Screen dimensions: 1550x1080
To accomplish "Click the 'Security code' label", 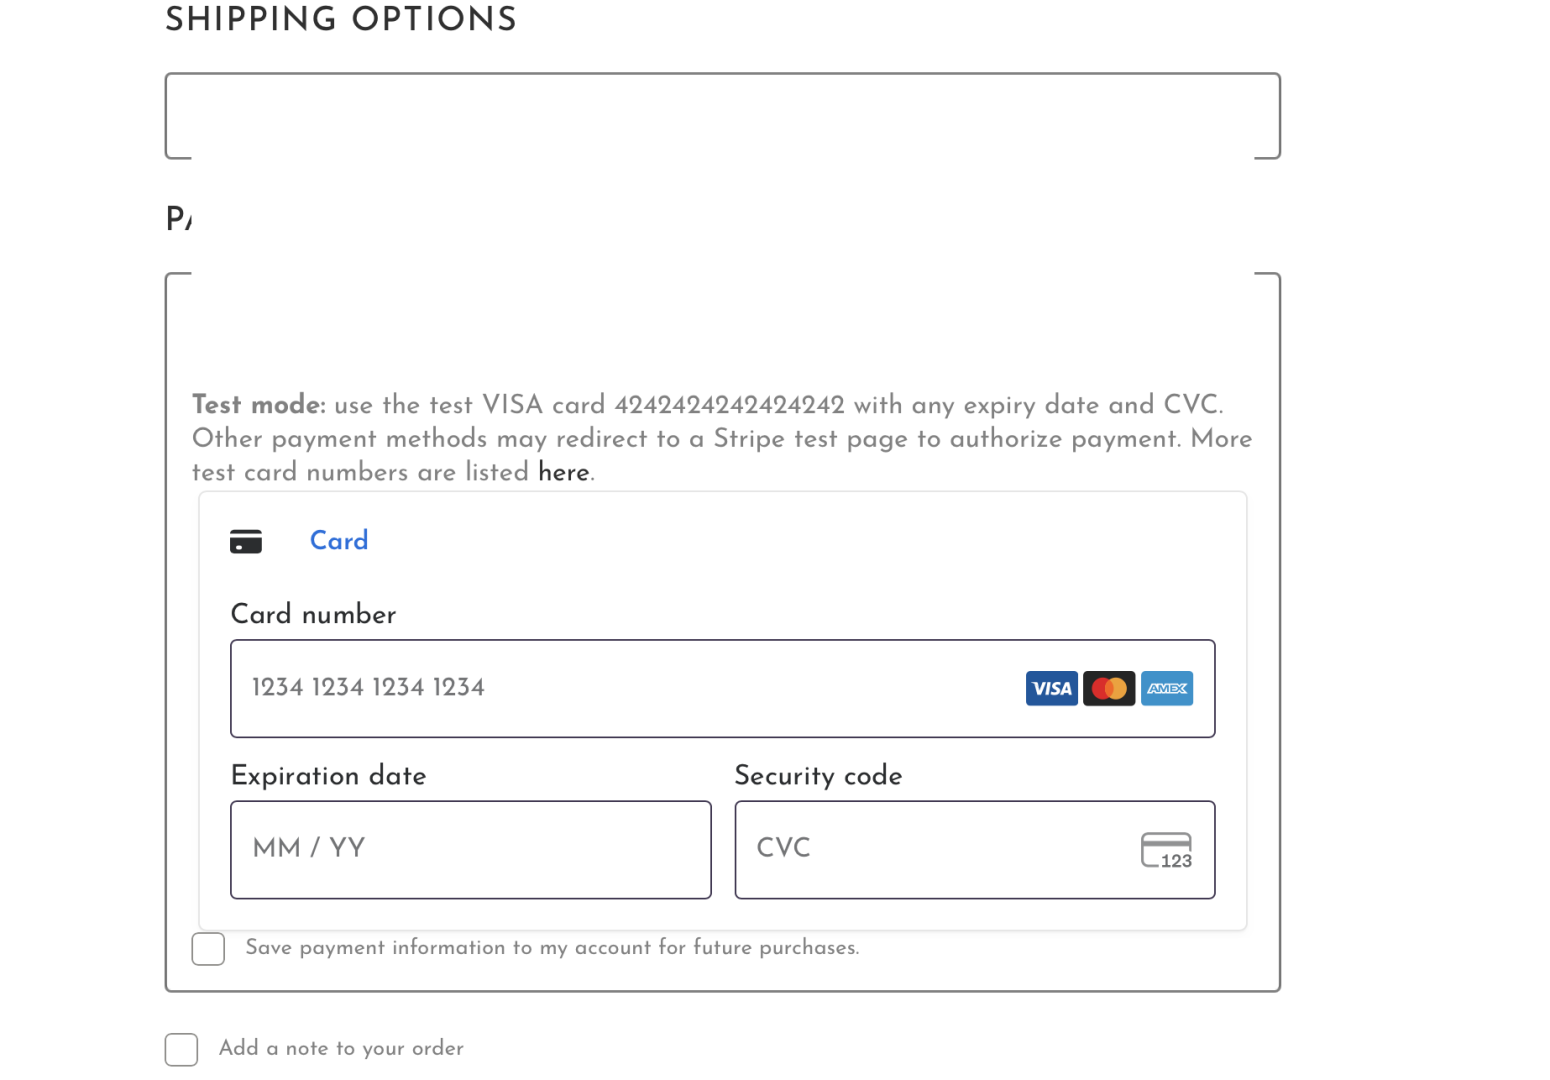I will click(x=818, y=776).
